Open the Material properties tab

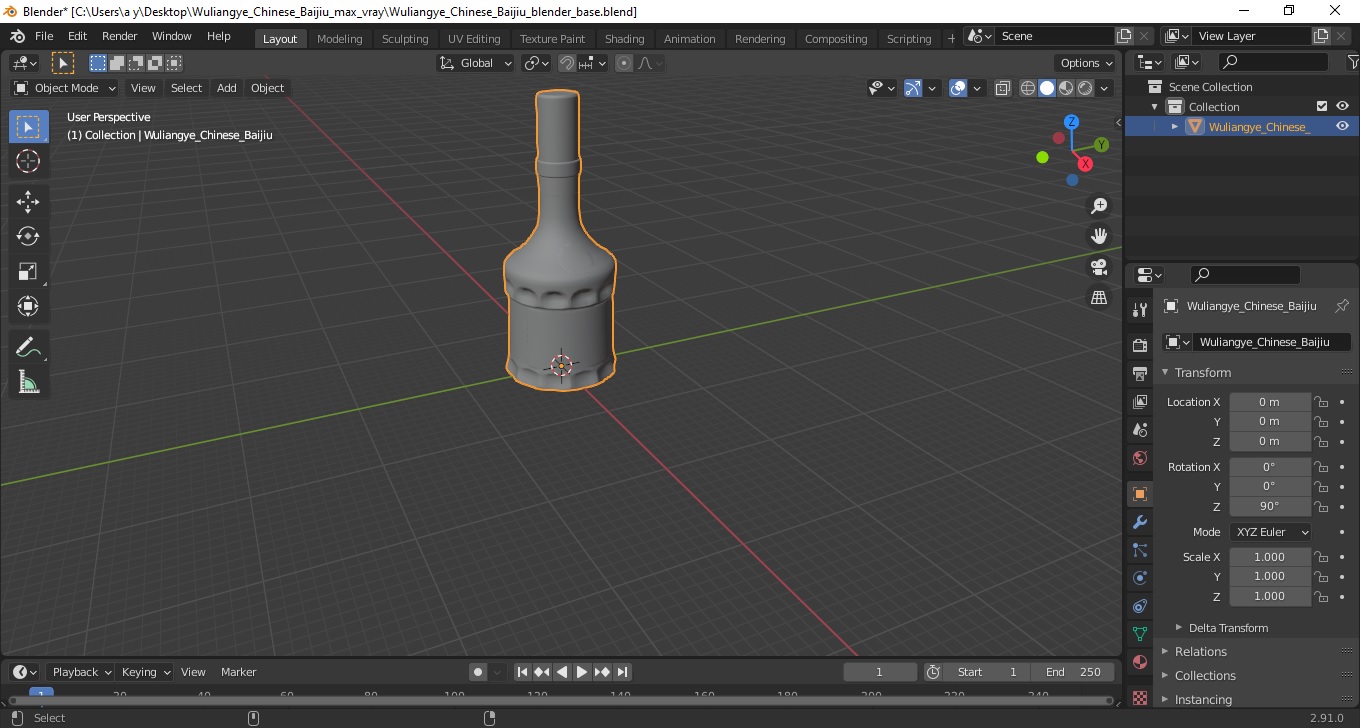coord(1140,662)
